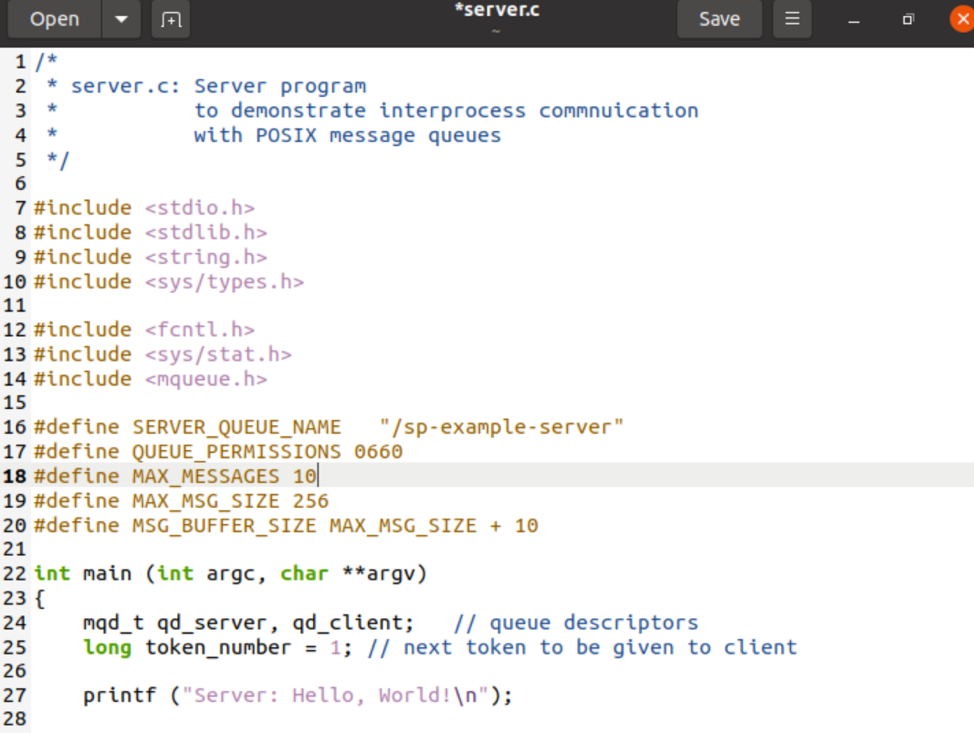Maximize the editor window
The width and height of the screenshot is (974, 733).
(x=908, y=19)
